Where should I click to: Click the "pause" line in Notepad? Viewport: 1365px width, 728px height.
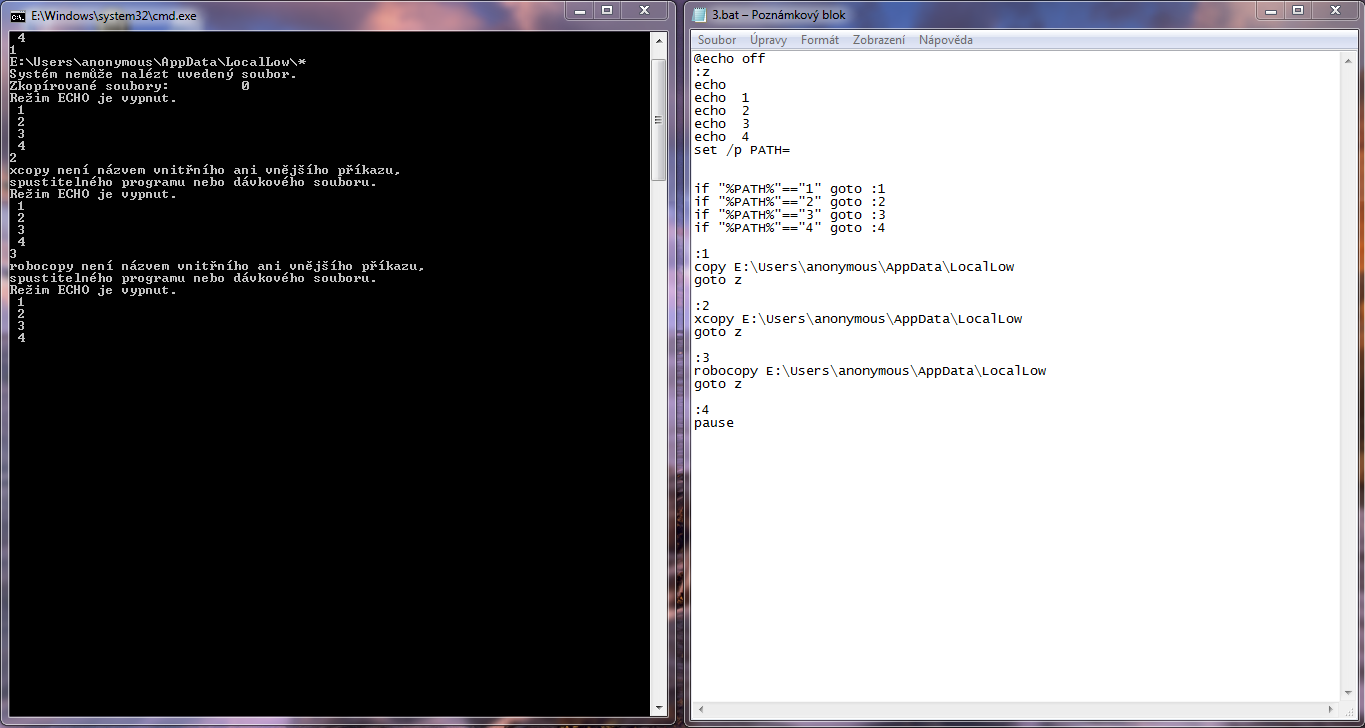[x=714, y=423]
